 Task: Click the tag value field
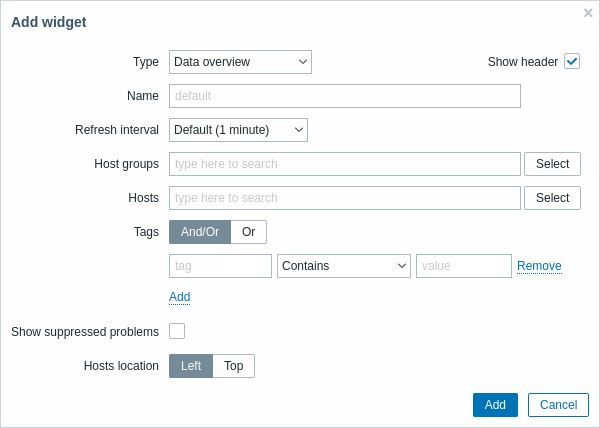click(x=463, y=266)
